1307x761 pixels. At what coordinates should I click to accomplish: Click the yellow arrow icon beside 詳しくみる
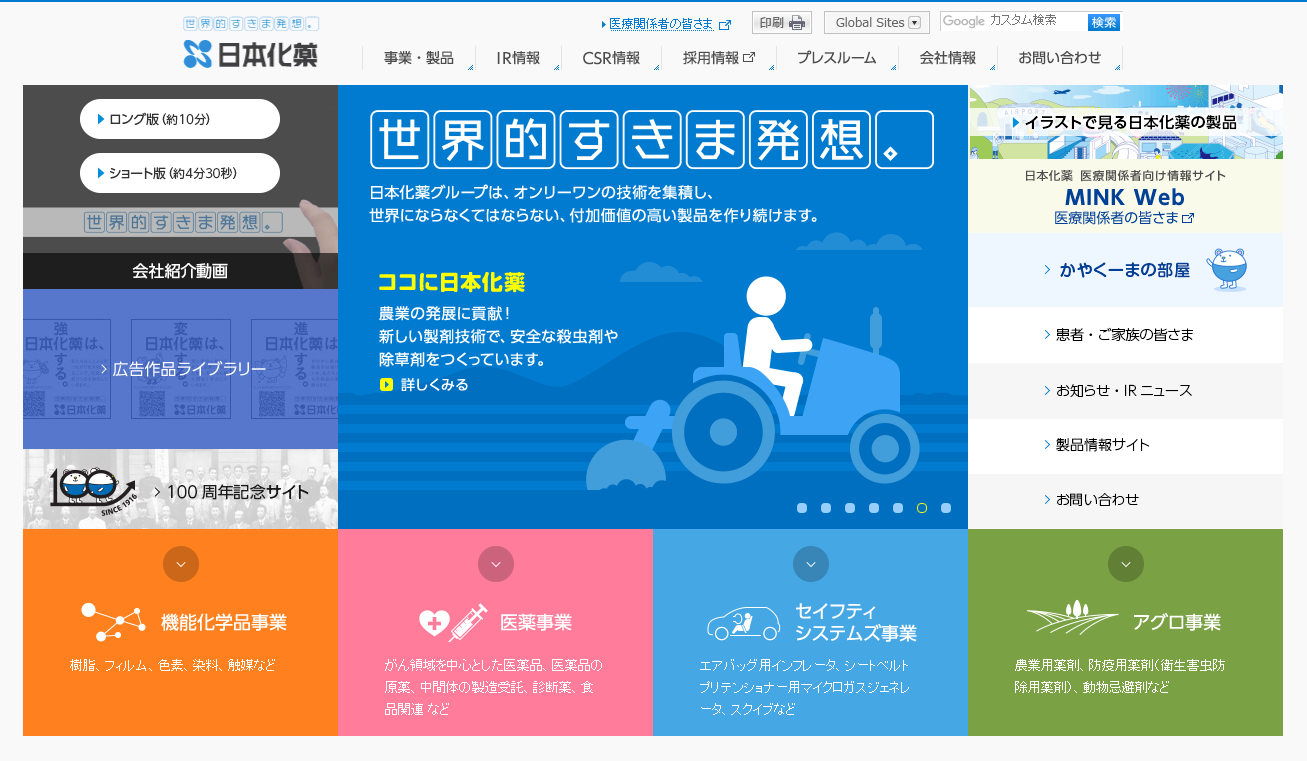(386, 385)
